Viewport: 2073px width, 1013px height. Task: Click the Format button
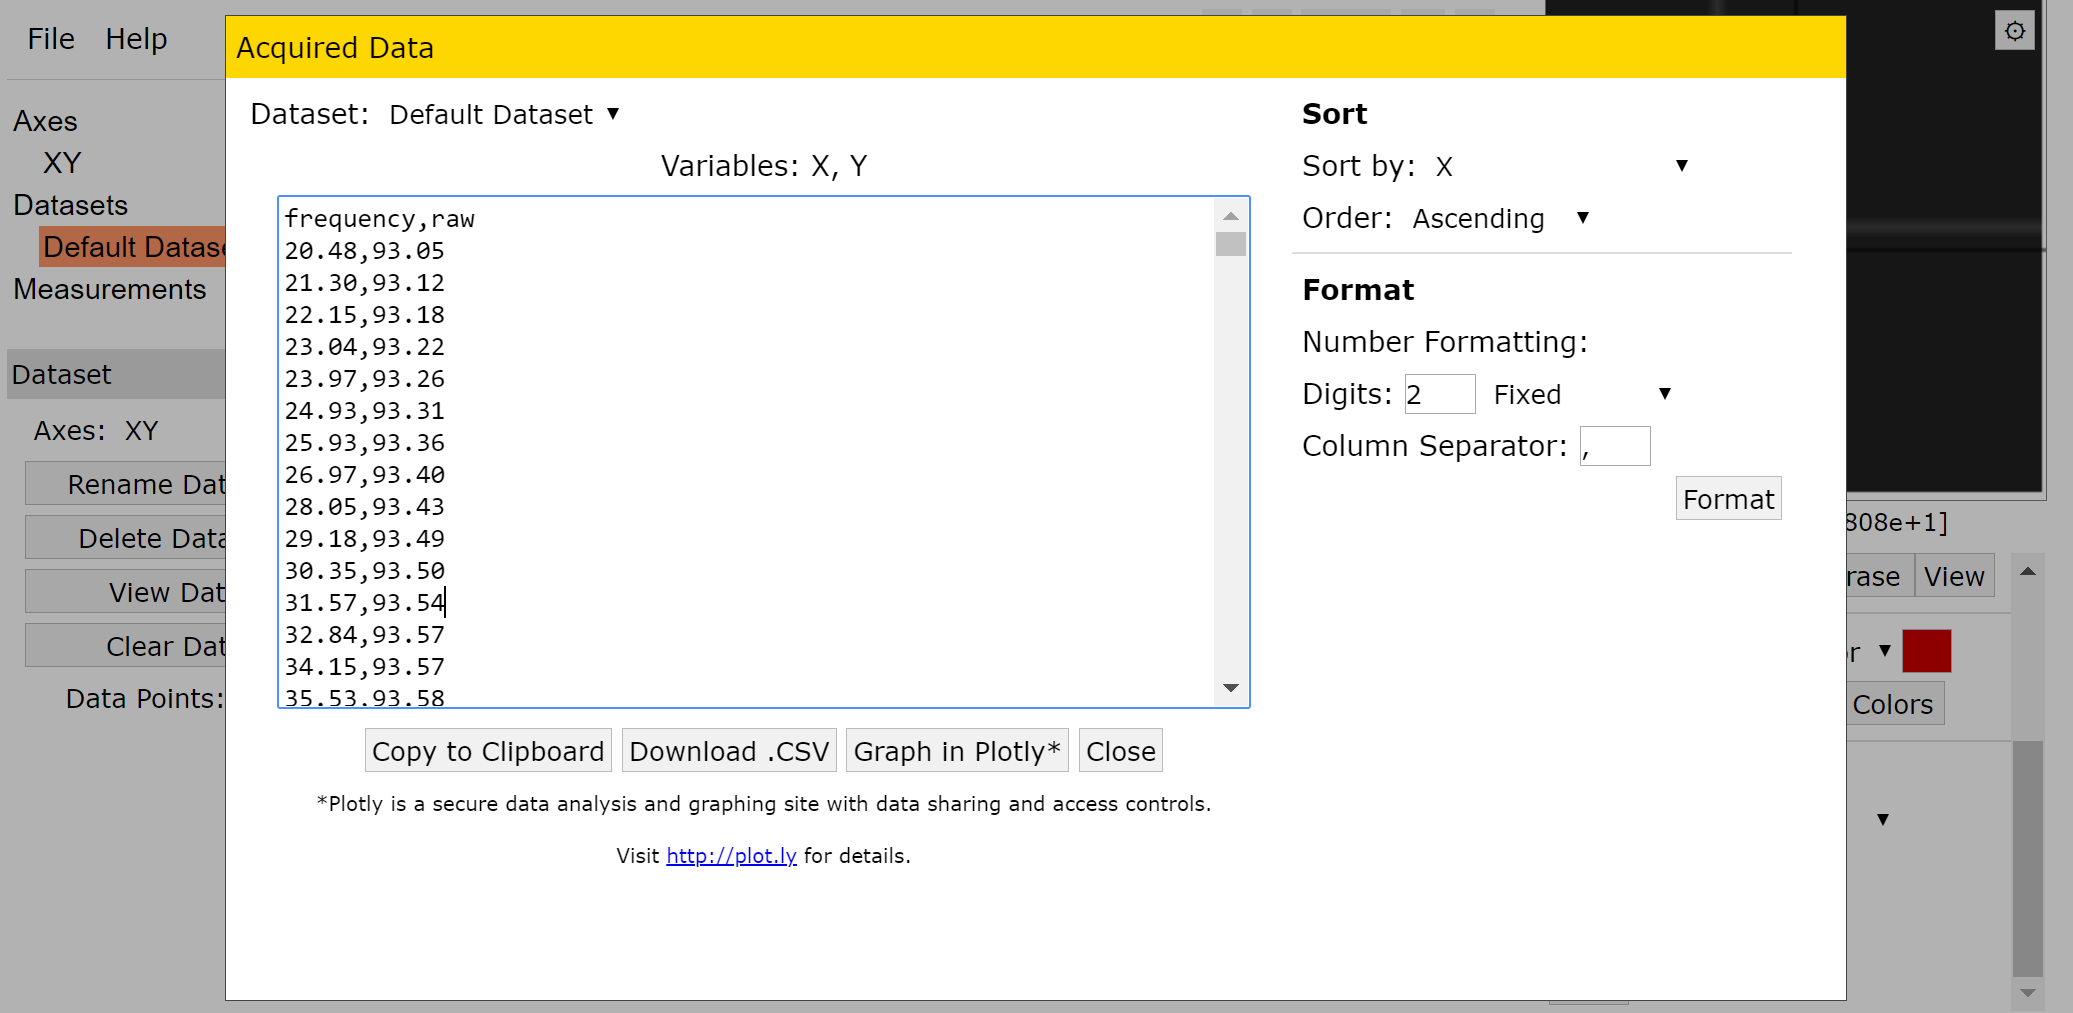pyautogui.click(x=1728, y=499)
